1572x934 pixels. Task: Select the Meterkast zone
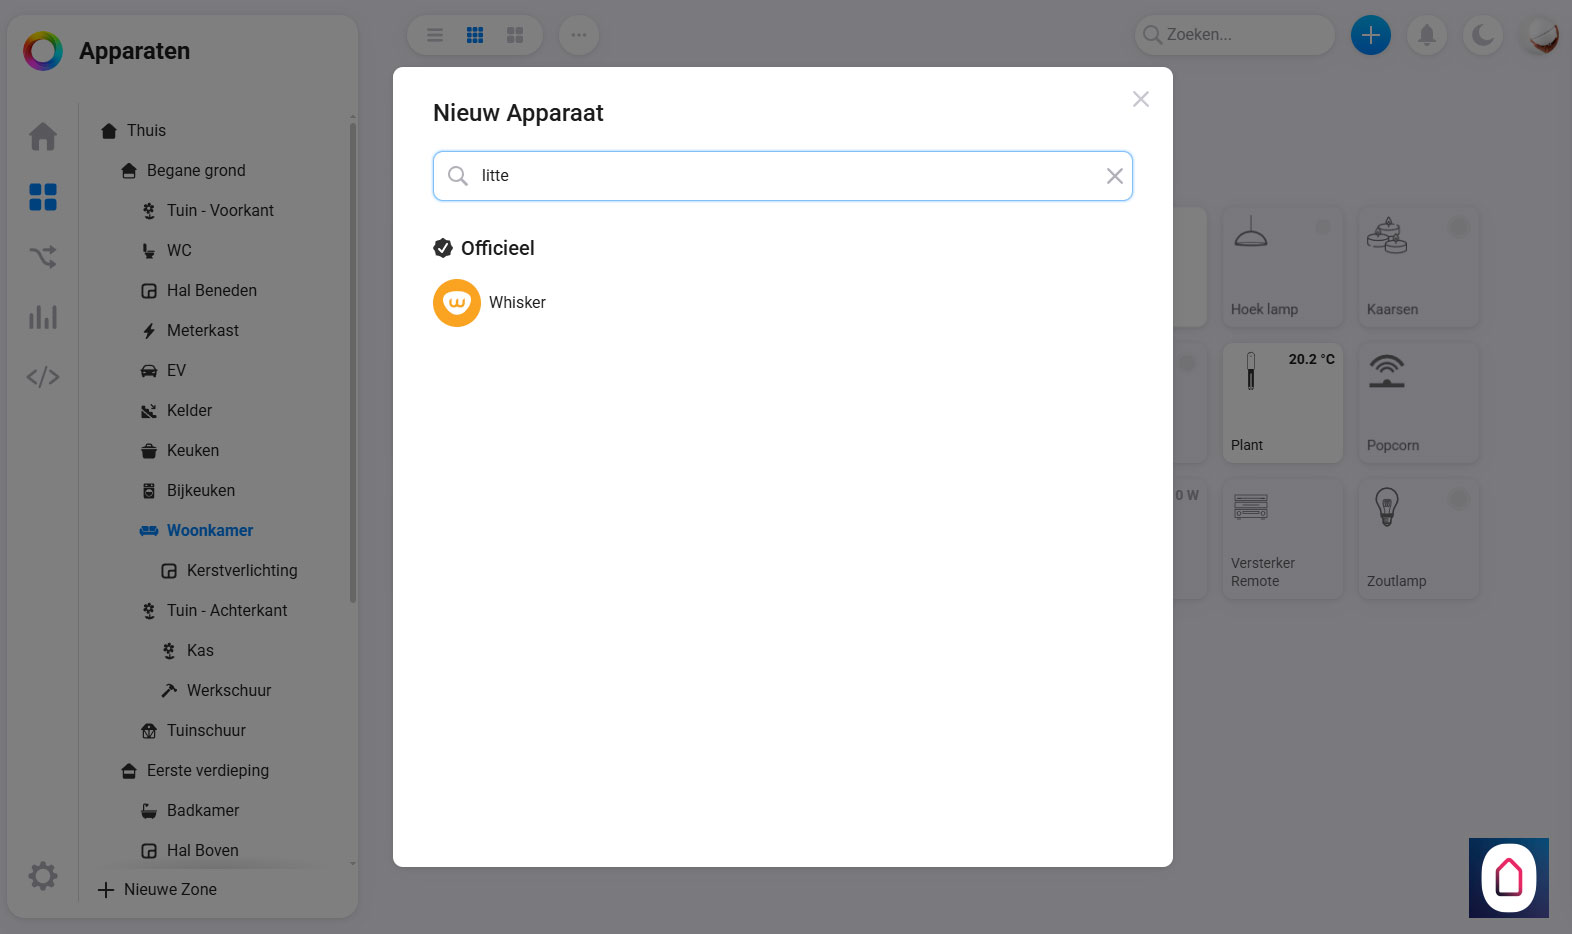[x=202, y=331]
